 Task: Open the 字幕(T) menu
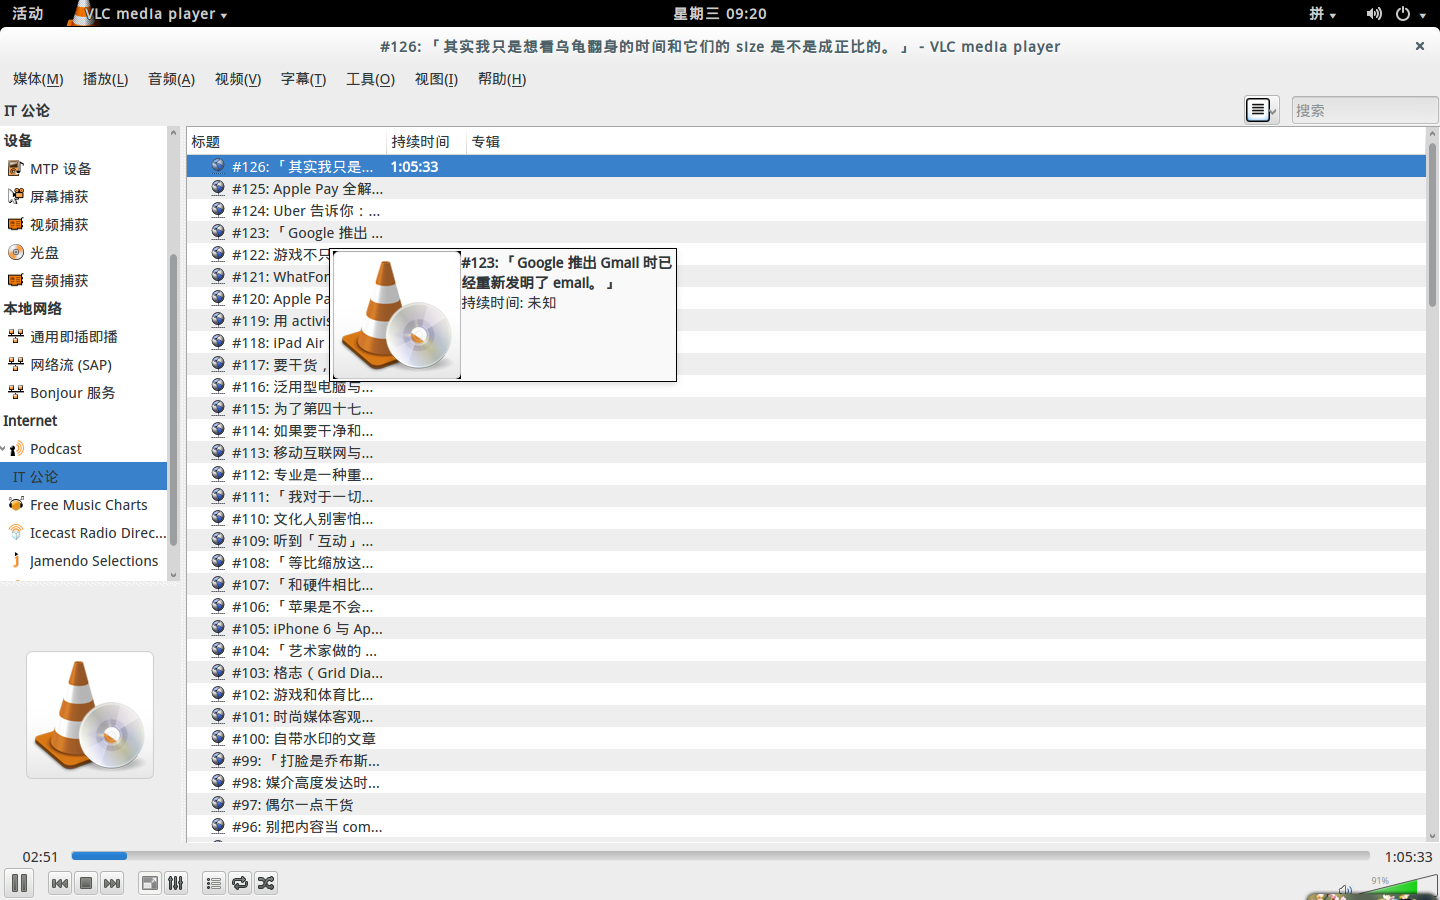303,79
